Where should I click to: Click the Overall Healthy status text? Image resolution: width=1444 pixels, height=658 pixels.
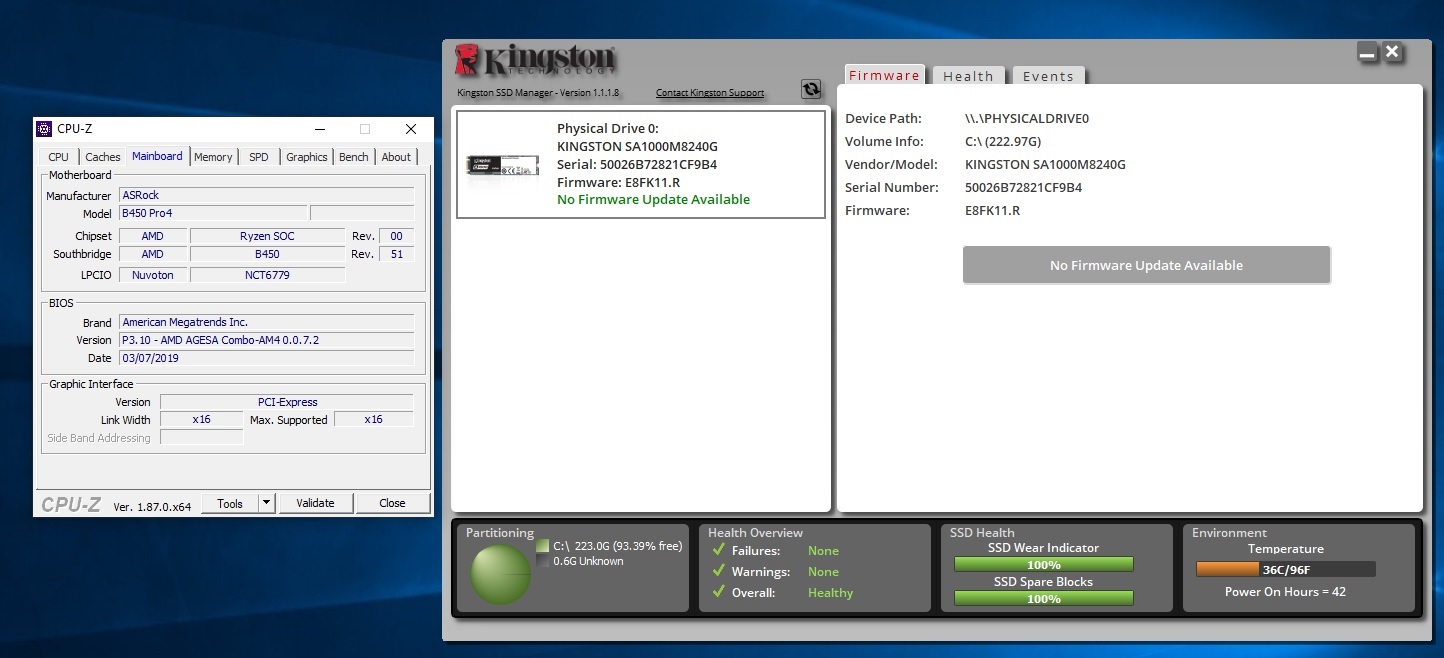coord(830,592)
